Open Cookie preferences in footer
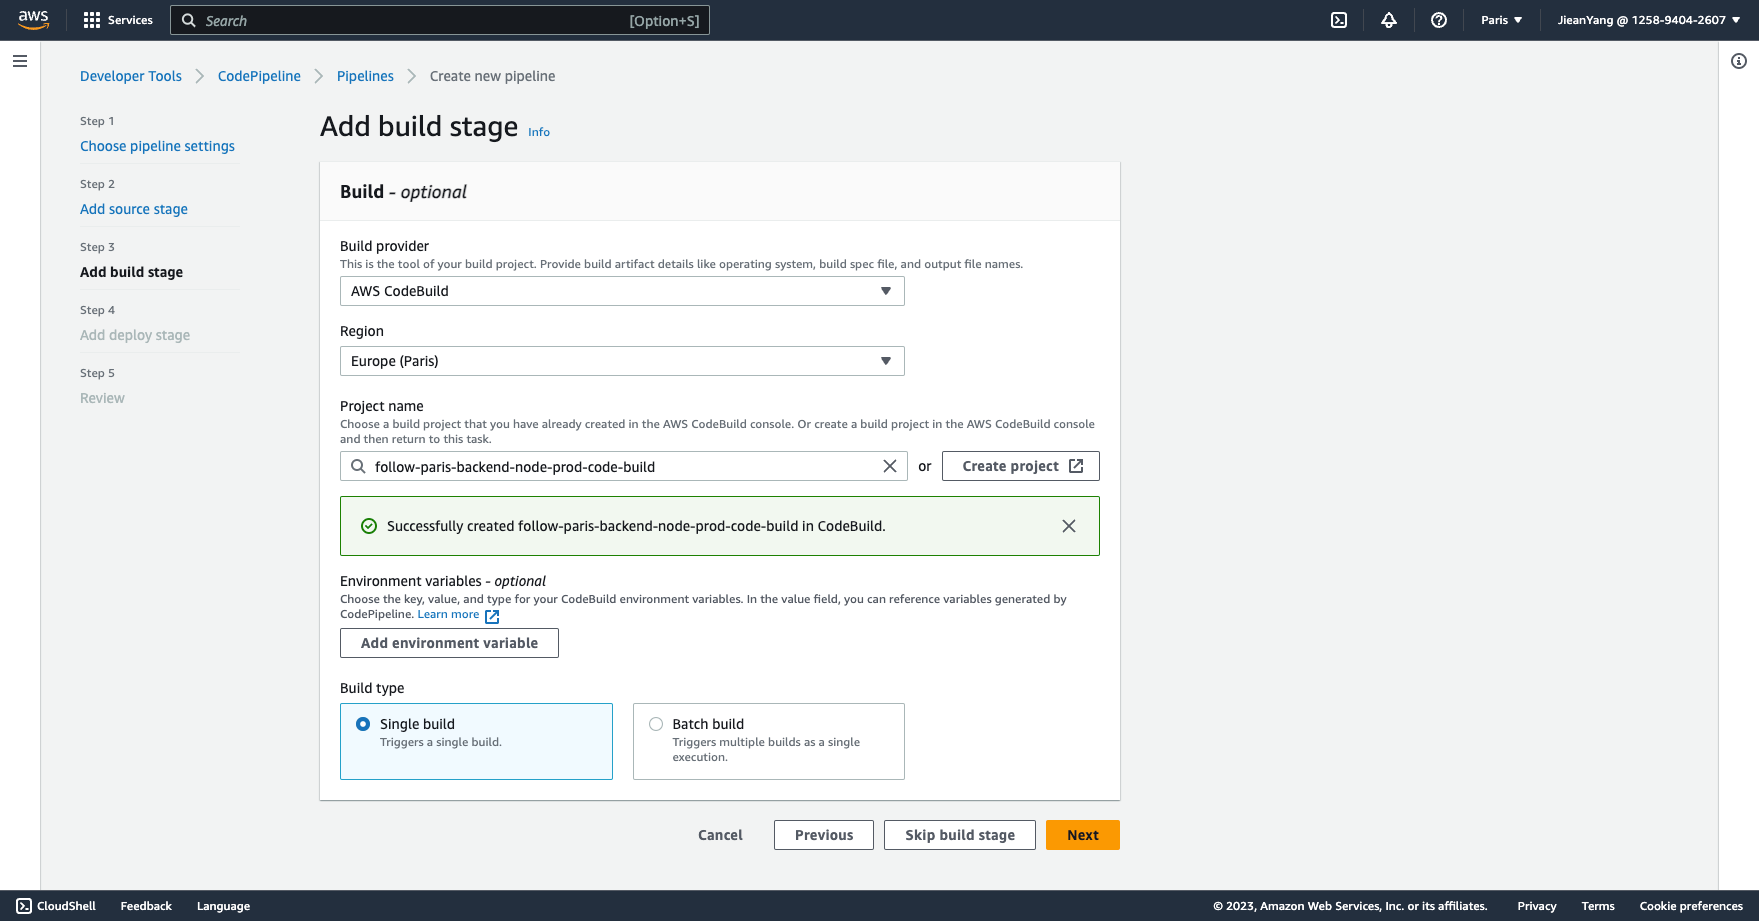1759x921 pixels. (x=1691, y=906)
